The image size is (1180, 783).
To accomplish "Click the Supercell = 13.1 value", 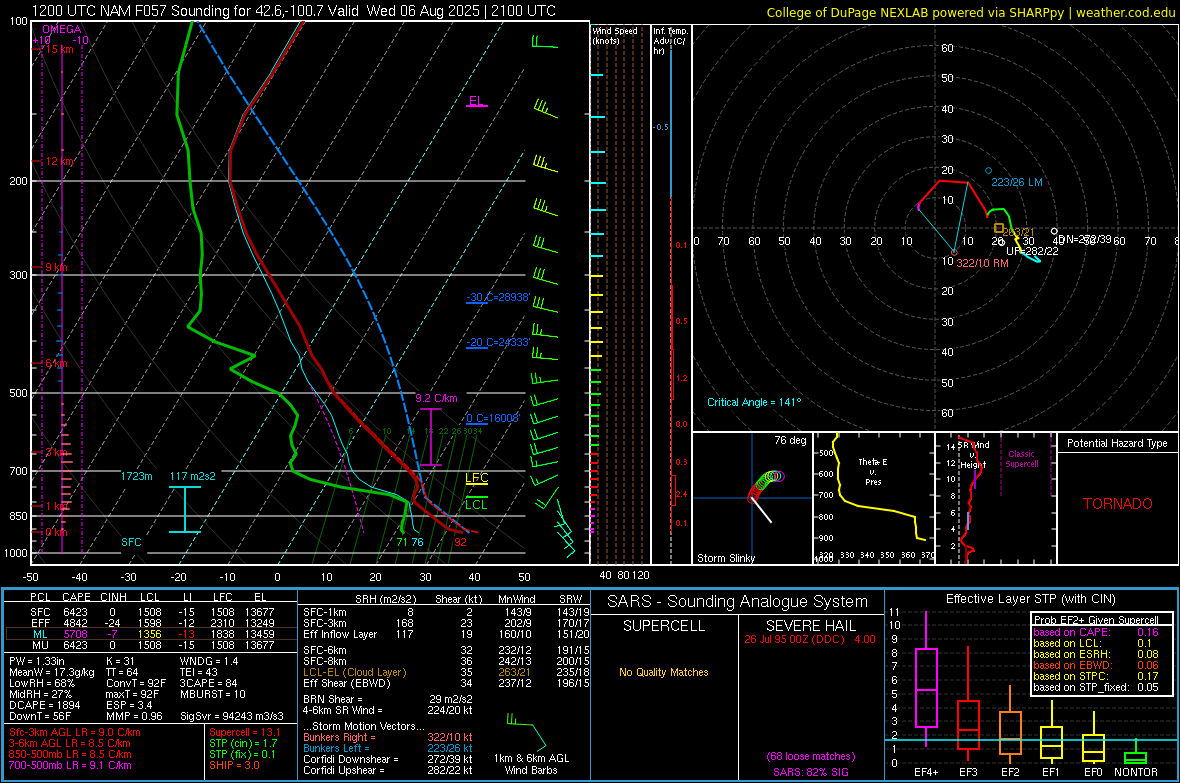I will click(x=245, y=732).
